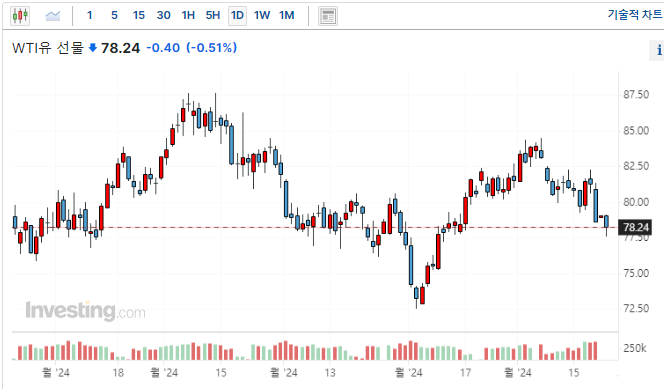
Task: Click the 78.24 price tag on axis
Action: [x=635, y=228]
